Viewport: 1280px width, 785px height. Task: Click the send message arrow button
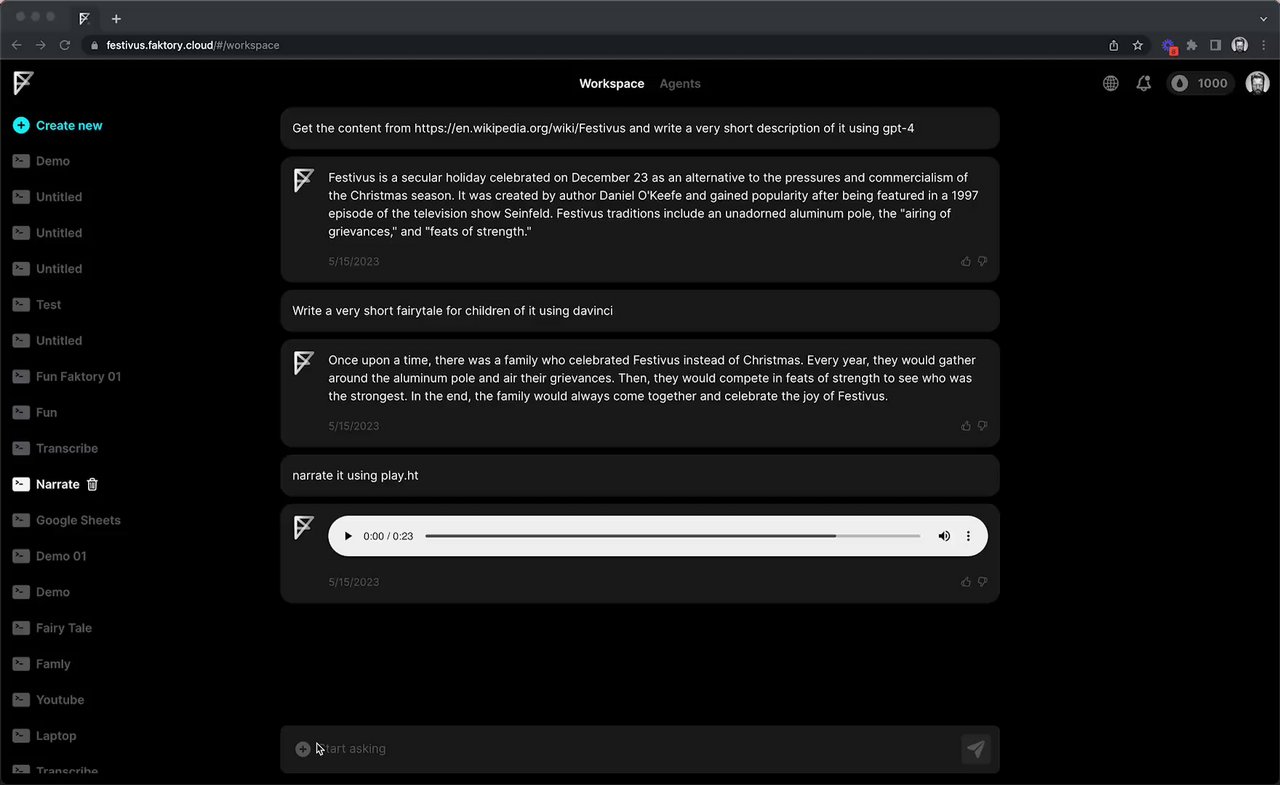point(976,749)
